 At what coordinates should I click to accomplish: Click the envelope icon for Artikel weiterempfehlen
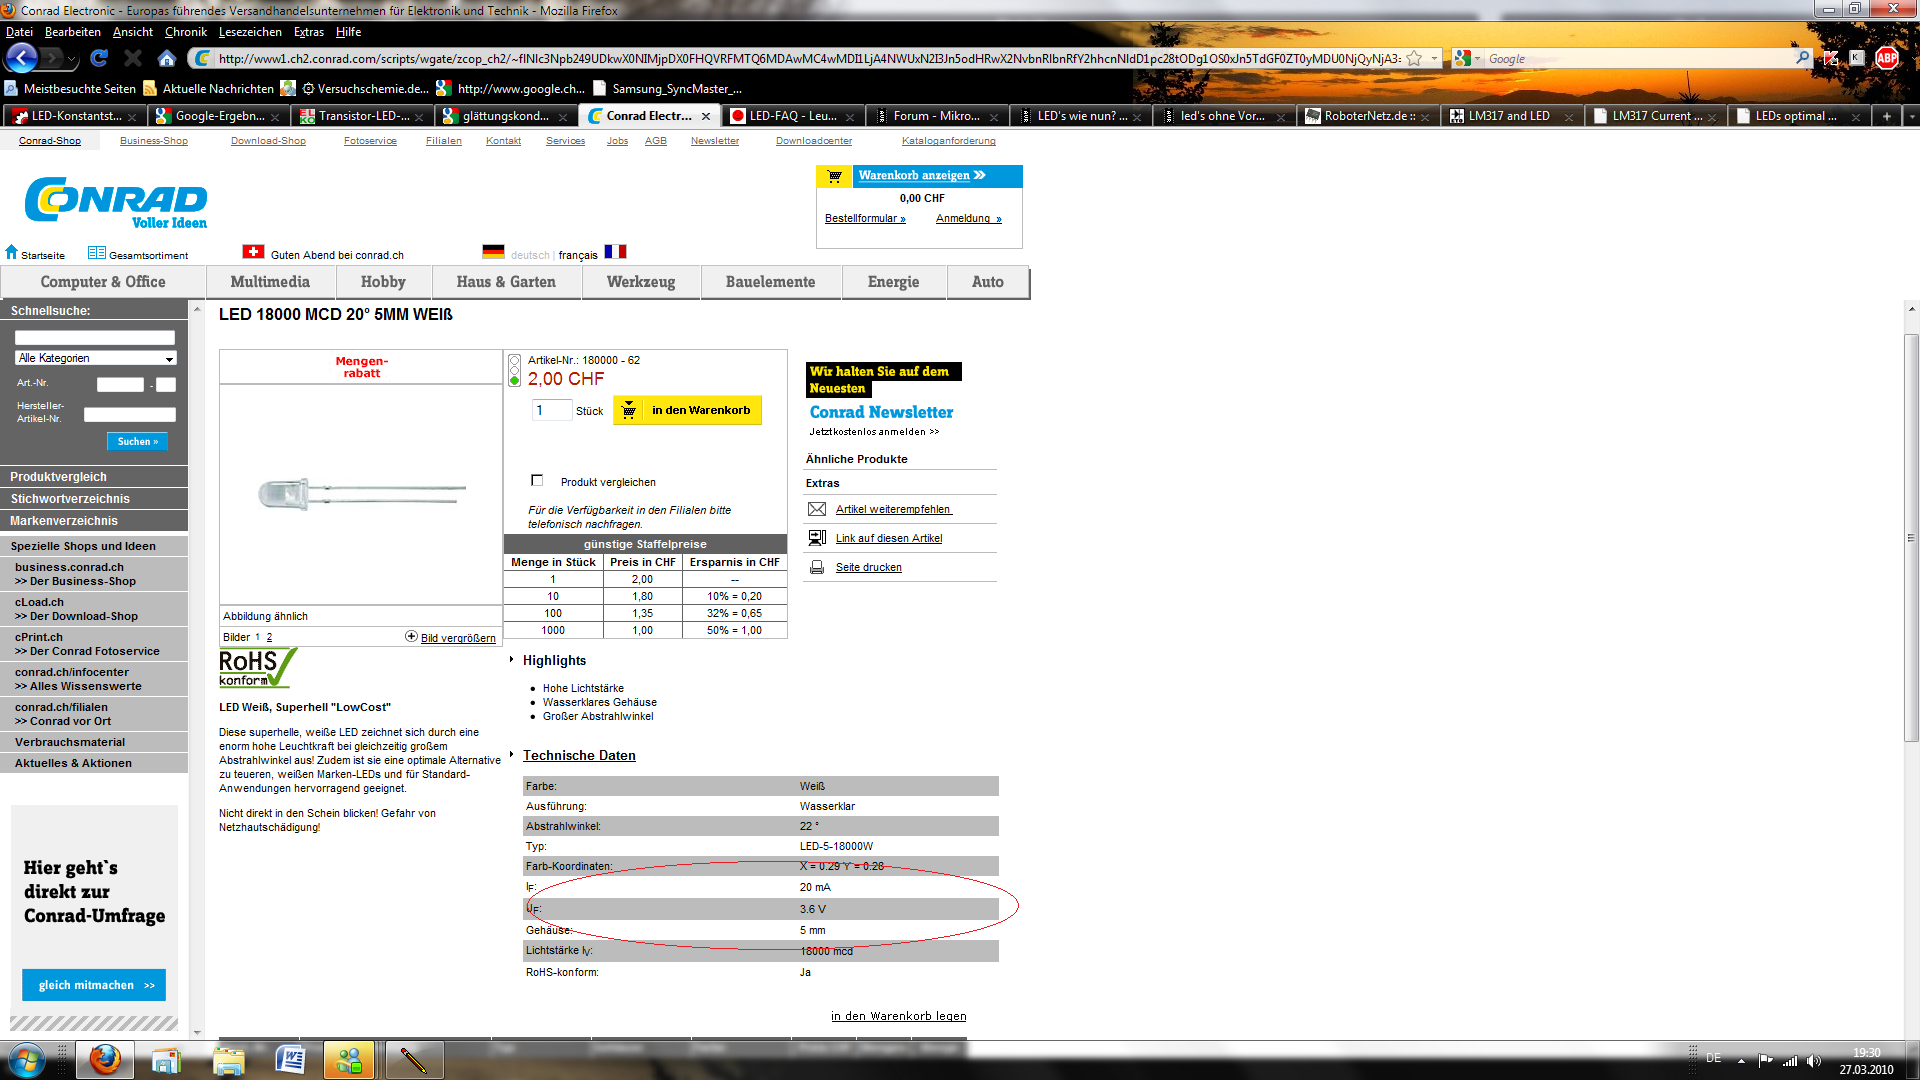[x=817, y=509]
